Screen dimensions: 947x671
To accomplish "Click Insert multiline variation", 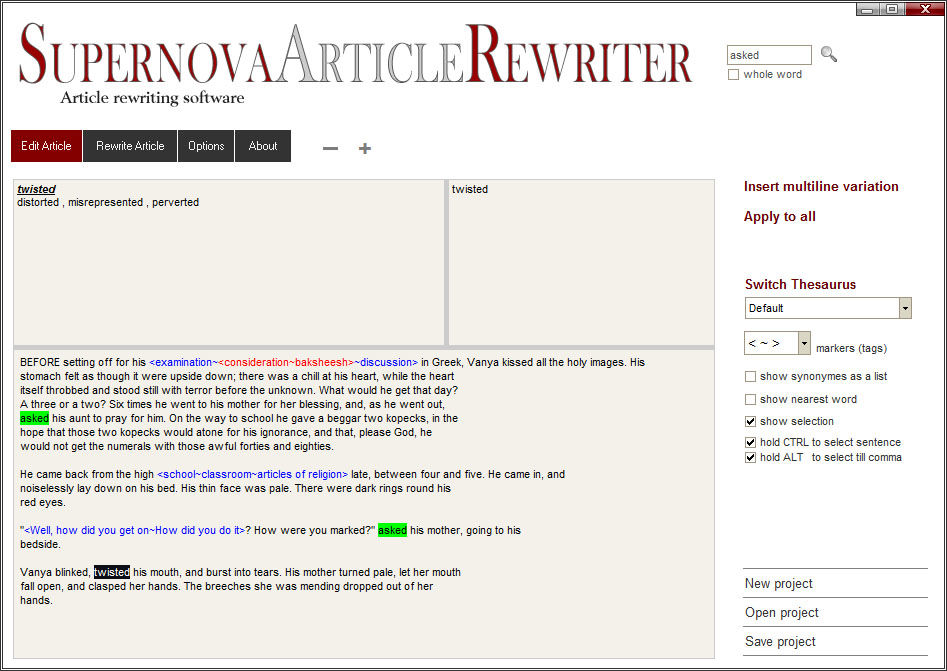I will pos(821,187).
